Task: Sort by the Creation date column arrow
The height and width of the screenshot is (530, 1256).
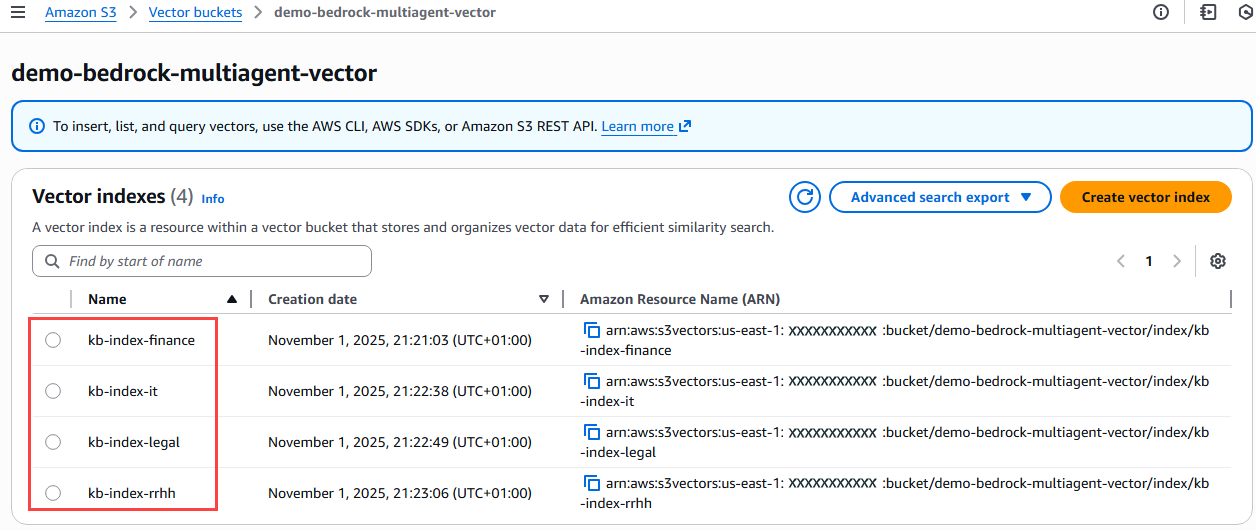Action: pyautogui.click(x=544, y=299)
